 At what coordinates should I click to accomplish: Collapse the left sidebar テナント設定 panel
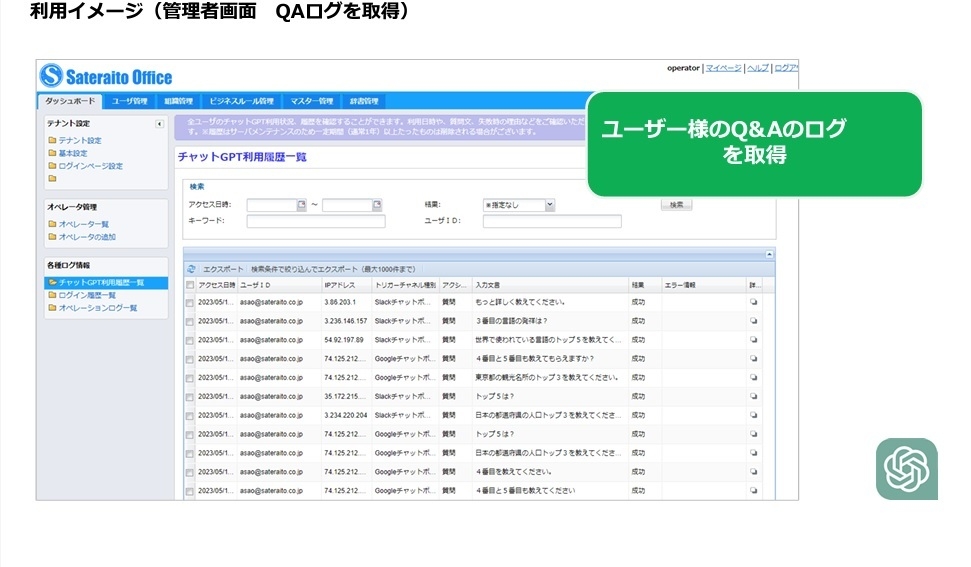(x=159, y=124)
